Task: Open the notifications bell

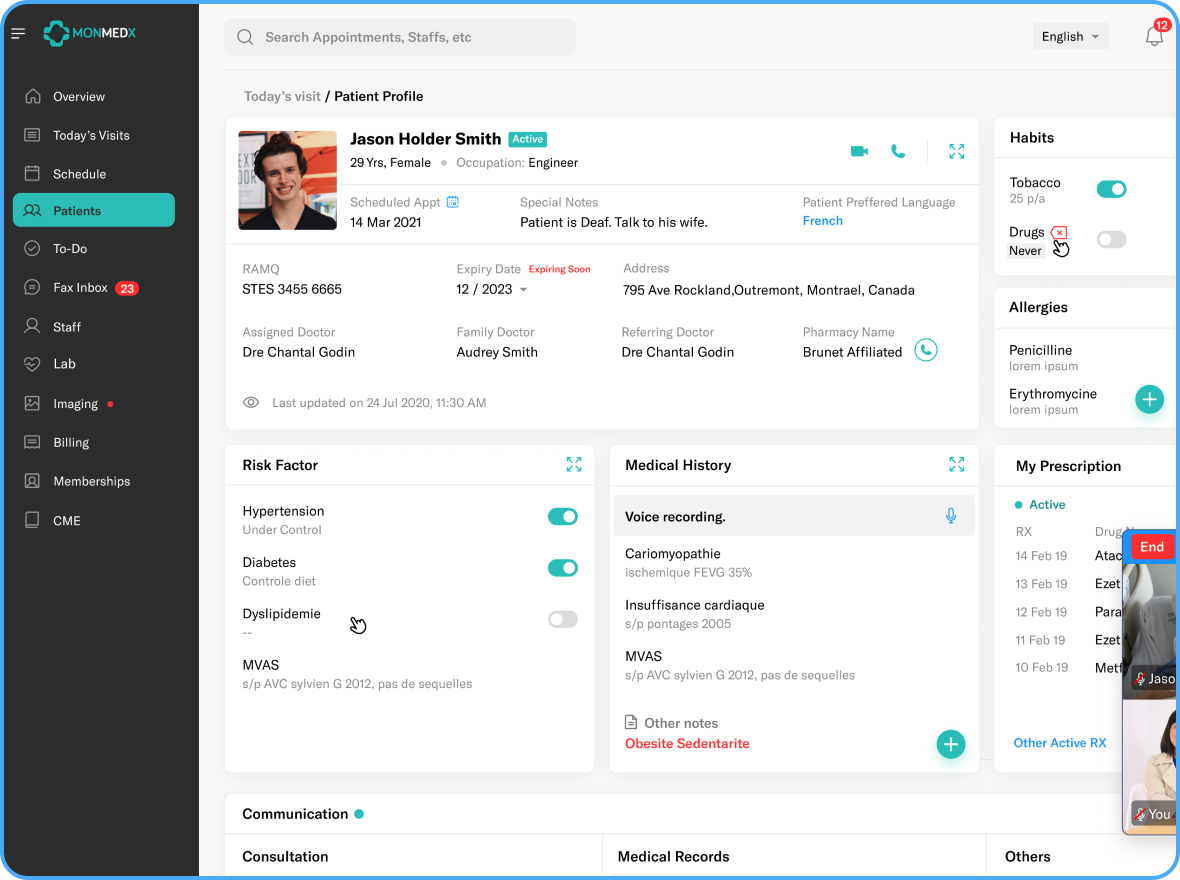Action: pos(1154,37)
